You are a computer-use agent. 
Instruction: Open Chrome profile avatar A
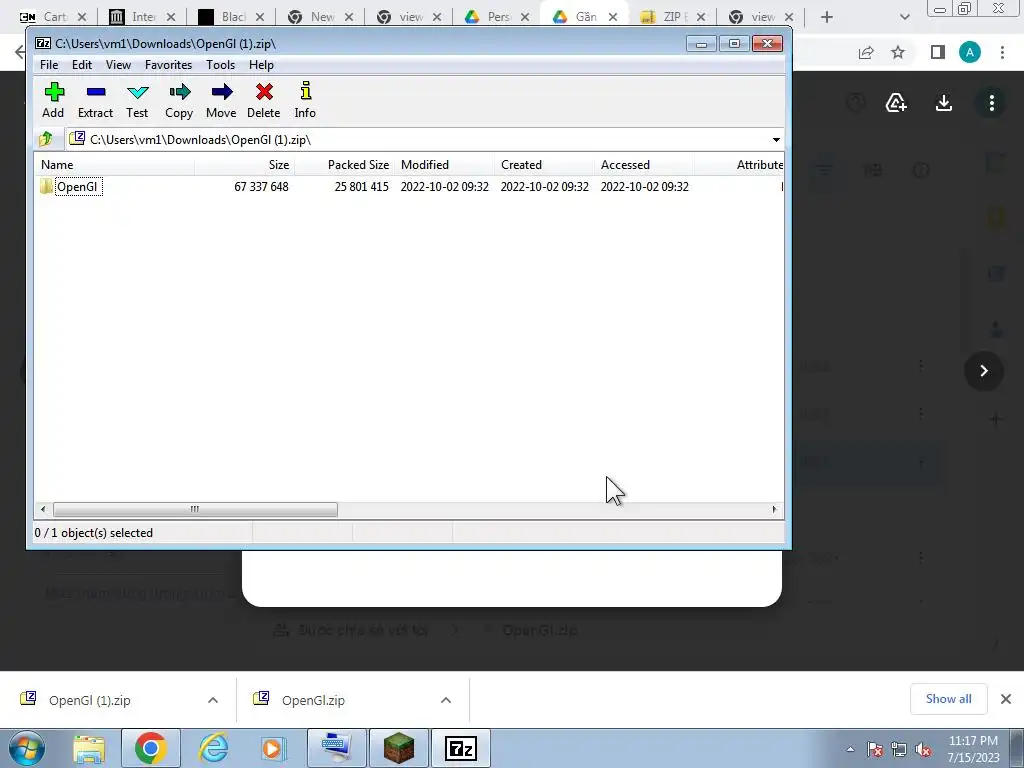[x=970, y=52]
